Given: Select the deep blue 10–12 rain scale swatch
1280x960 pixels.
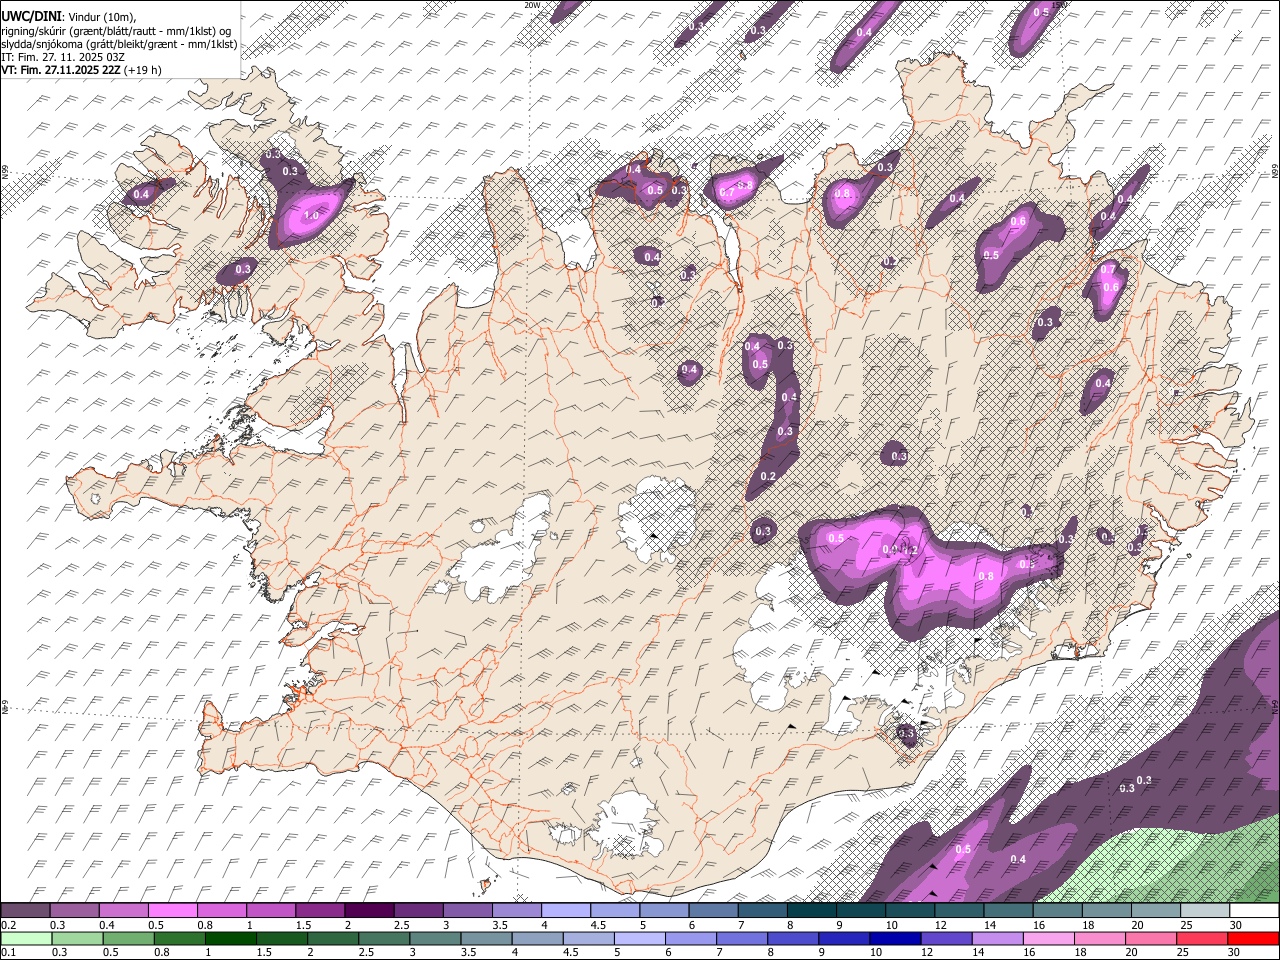Looking at the screenshot, I should 895,938.
